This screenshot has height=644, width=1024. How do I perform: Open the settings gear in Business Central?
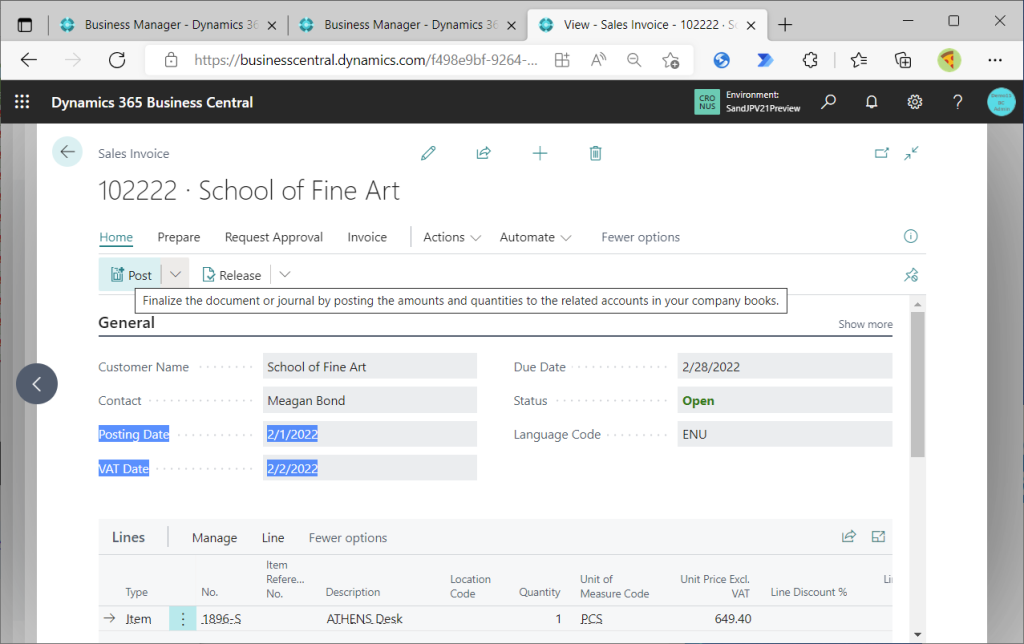914,102
